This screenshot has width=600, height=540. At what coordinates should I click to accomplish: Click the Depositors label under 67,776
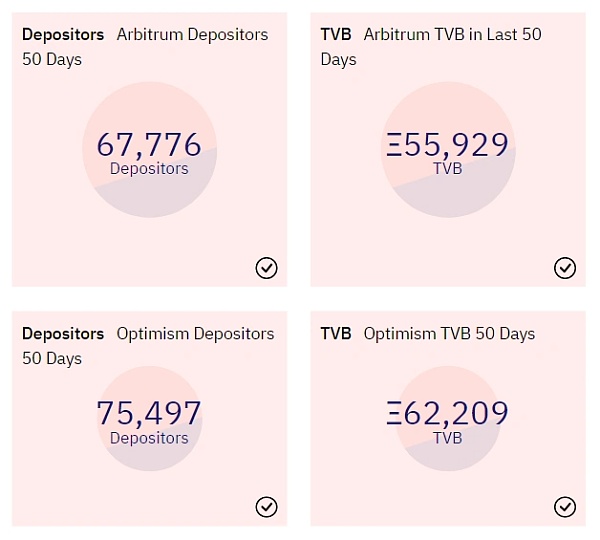(149, 169)
